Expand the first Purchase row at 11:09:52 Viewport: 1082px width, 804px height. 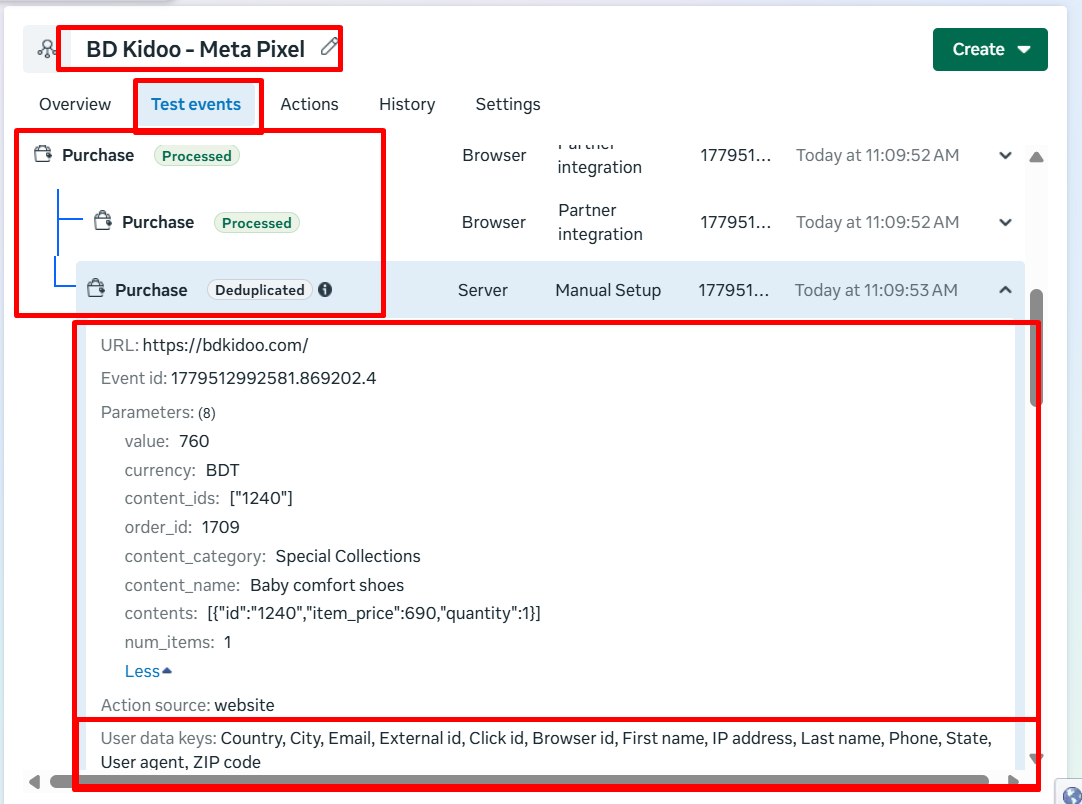click(1005, 155)
